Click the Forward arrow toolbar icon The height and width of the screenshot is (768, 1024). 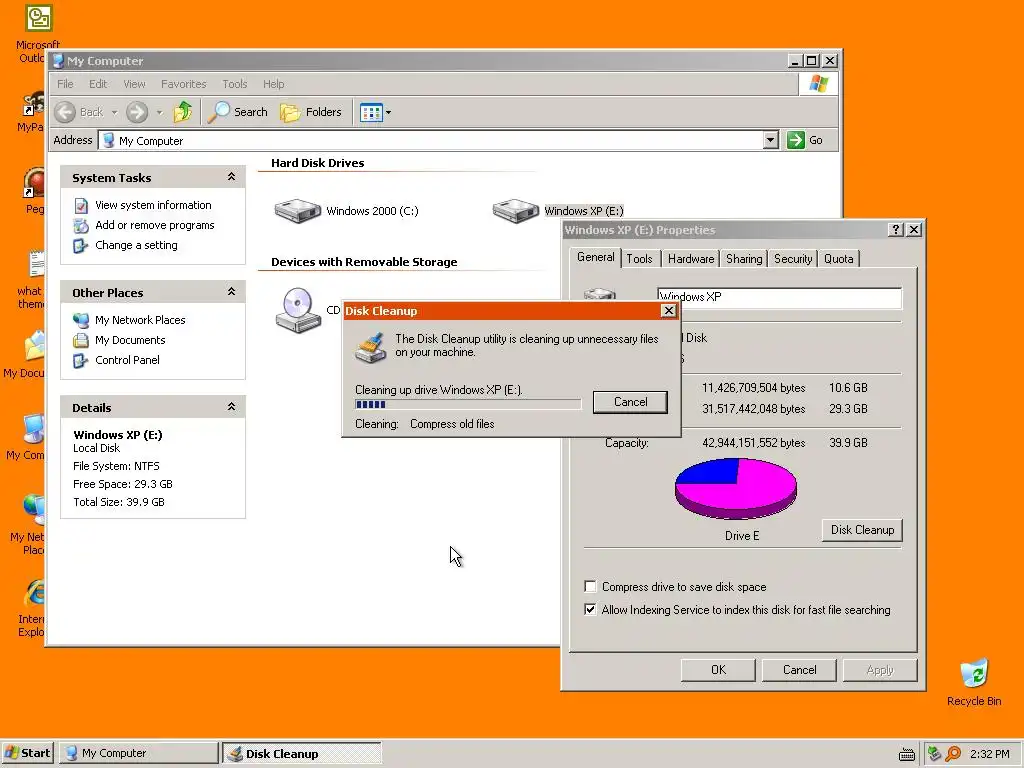tap(137, 112)
